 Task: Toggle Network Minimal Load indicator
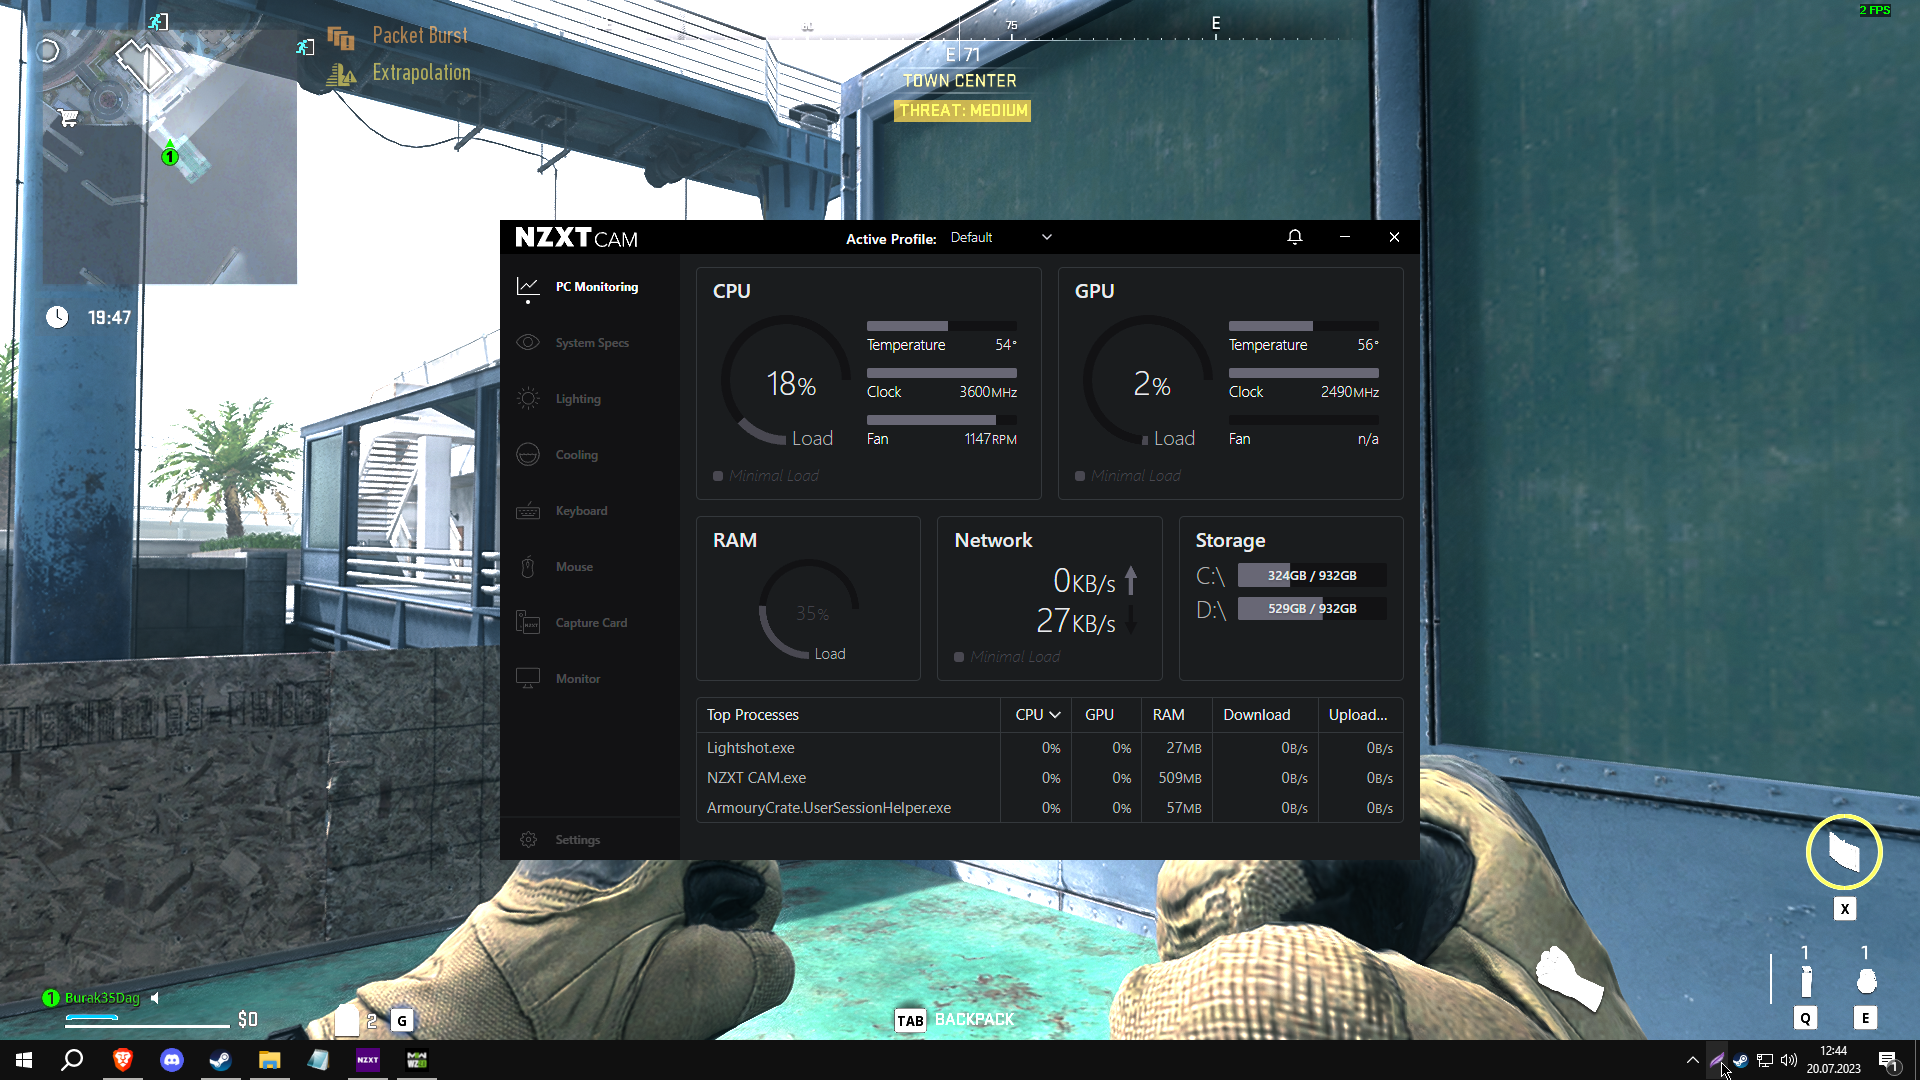coord(959,657)
